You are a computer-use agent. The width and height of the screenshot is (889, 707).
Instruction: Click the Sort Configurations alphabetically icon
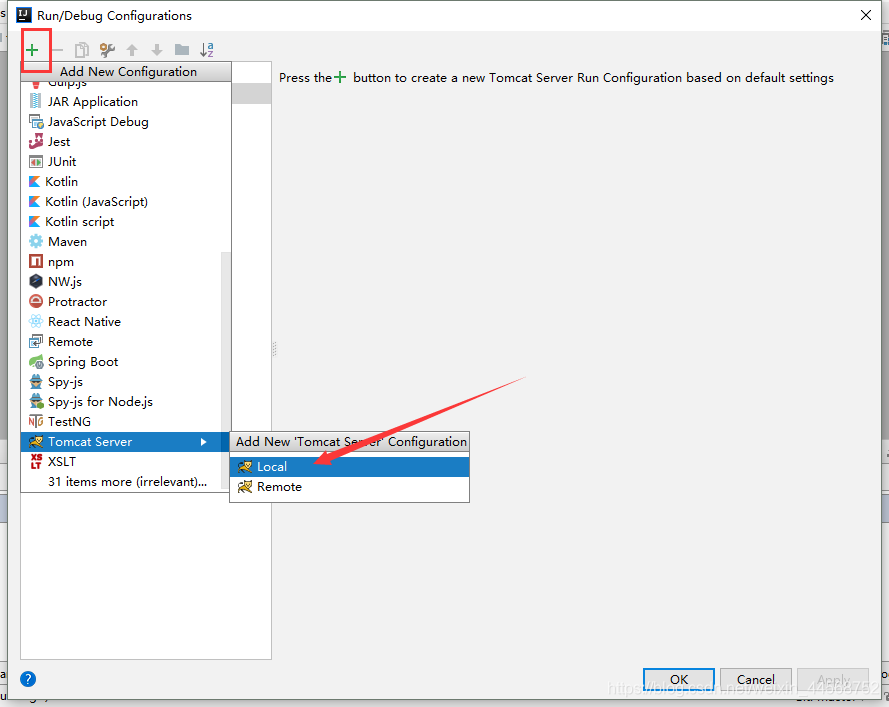[x=206, y=50]
